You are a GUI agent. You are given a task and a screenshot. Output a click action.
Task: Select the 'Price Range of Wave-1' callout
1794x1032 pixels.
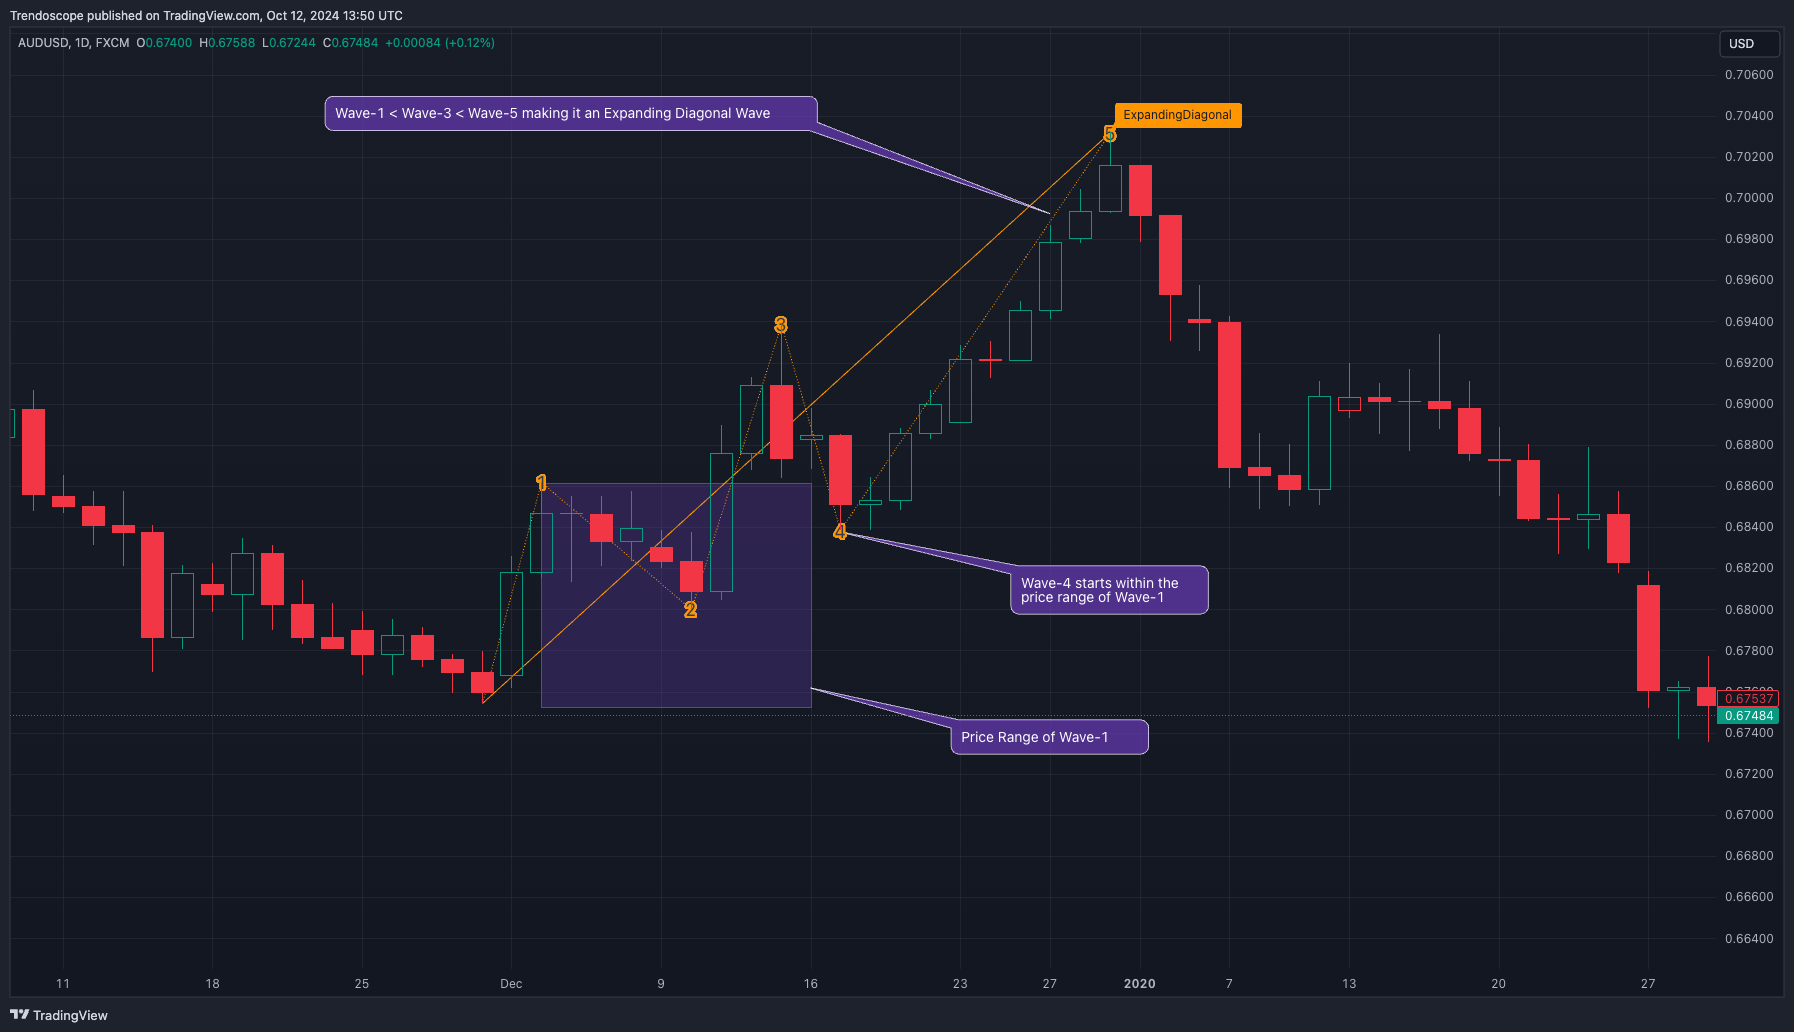[1049, 737]
